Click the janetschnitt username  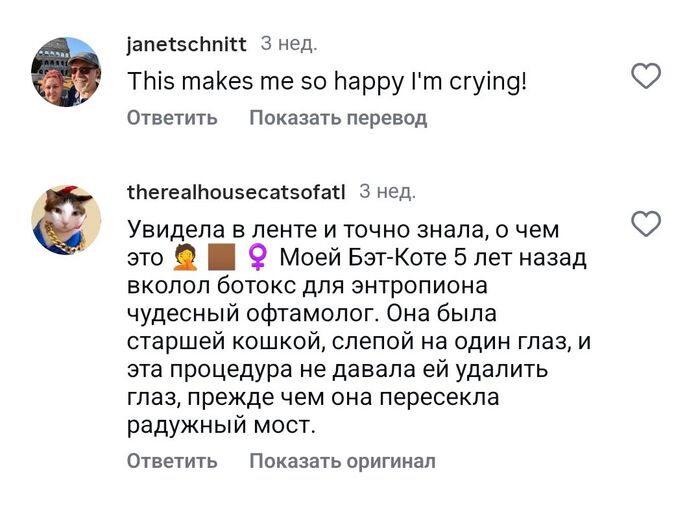click(188, 45)
